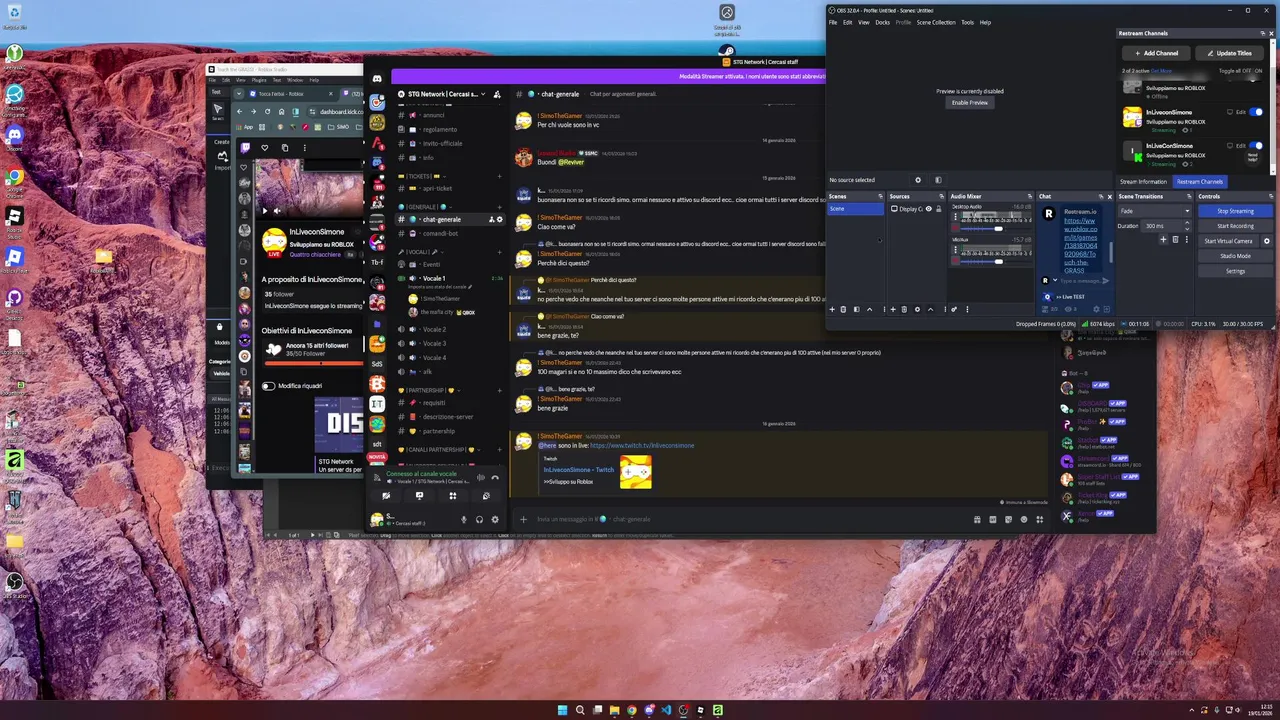Lock the Display Capture source
The height and width of the screenshot is (720, 1280).
[x=939, y=209]
